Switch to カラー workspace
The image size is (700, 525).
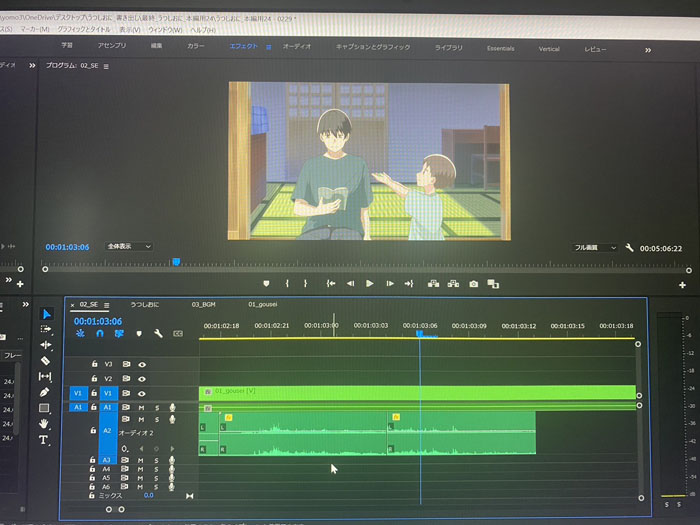pyautogui.click(x=196, y=46)
